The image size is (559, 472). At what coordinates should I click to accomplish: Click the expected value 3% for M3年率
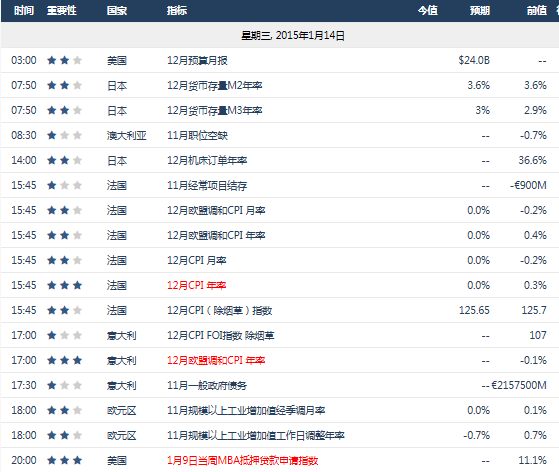click(x=482, y=110)
